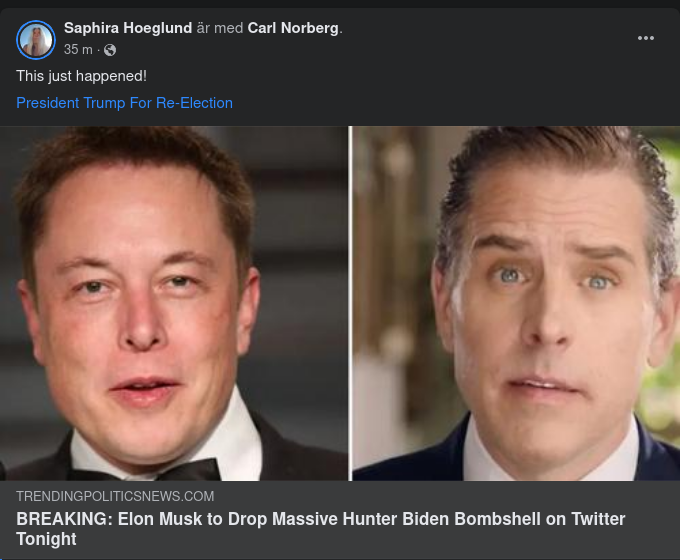
Task: Click the 'This just happened!' post text
Action: [x=81, y=76]
